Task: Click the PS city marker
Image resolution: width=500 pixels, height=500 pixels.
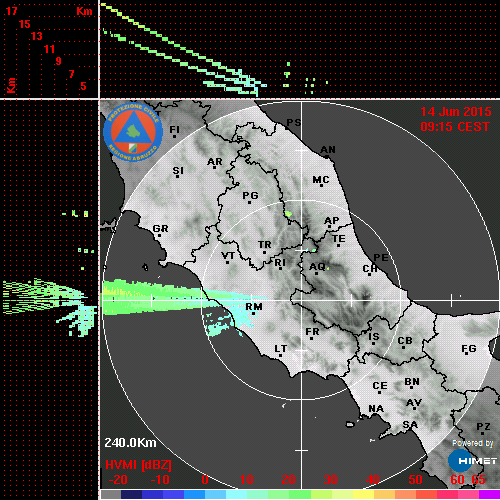Action: coord(294,123)
